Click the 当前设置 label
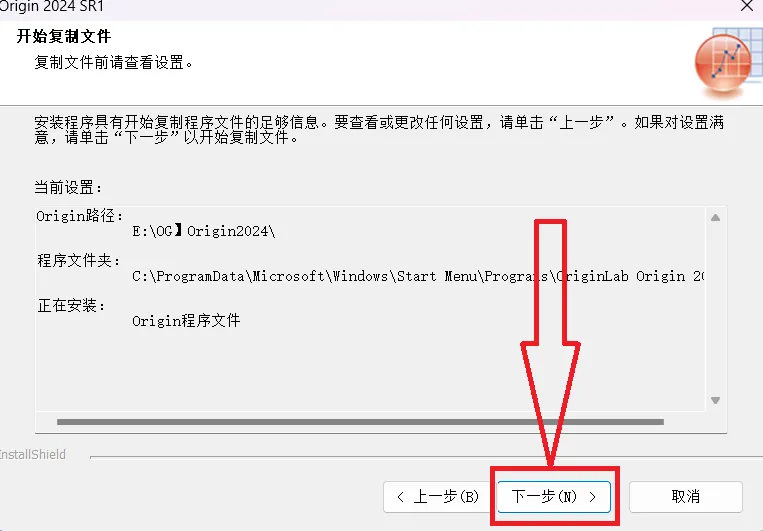 (x=69, y=187)
